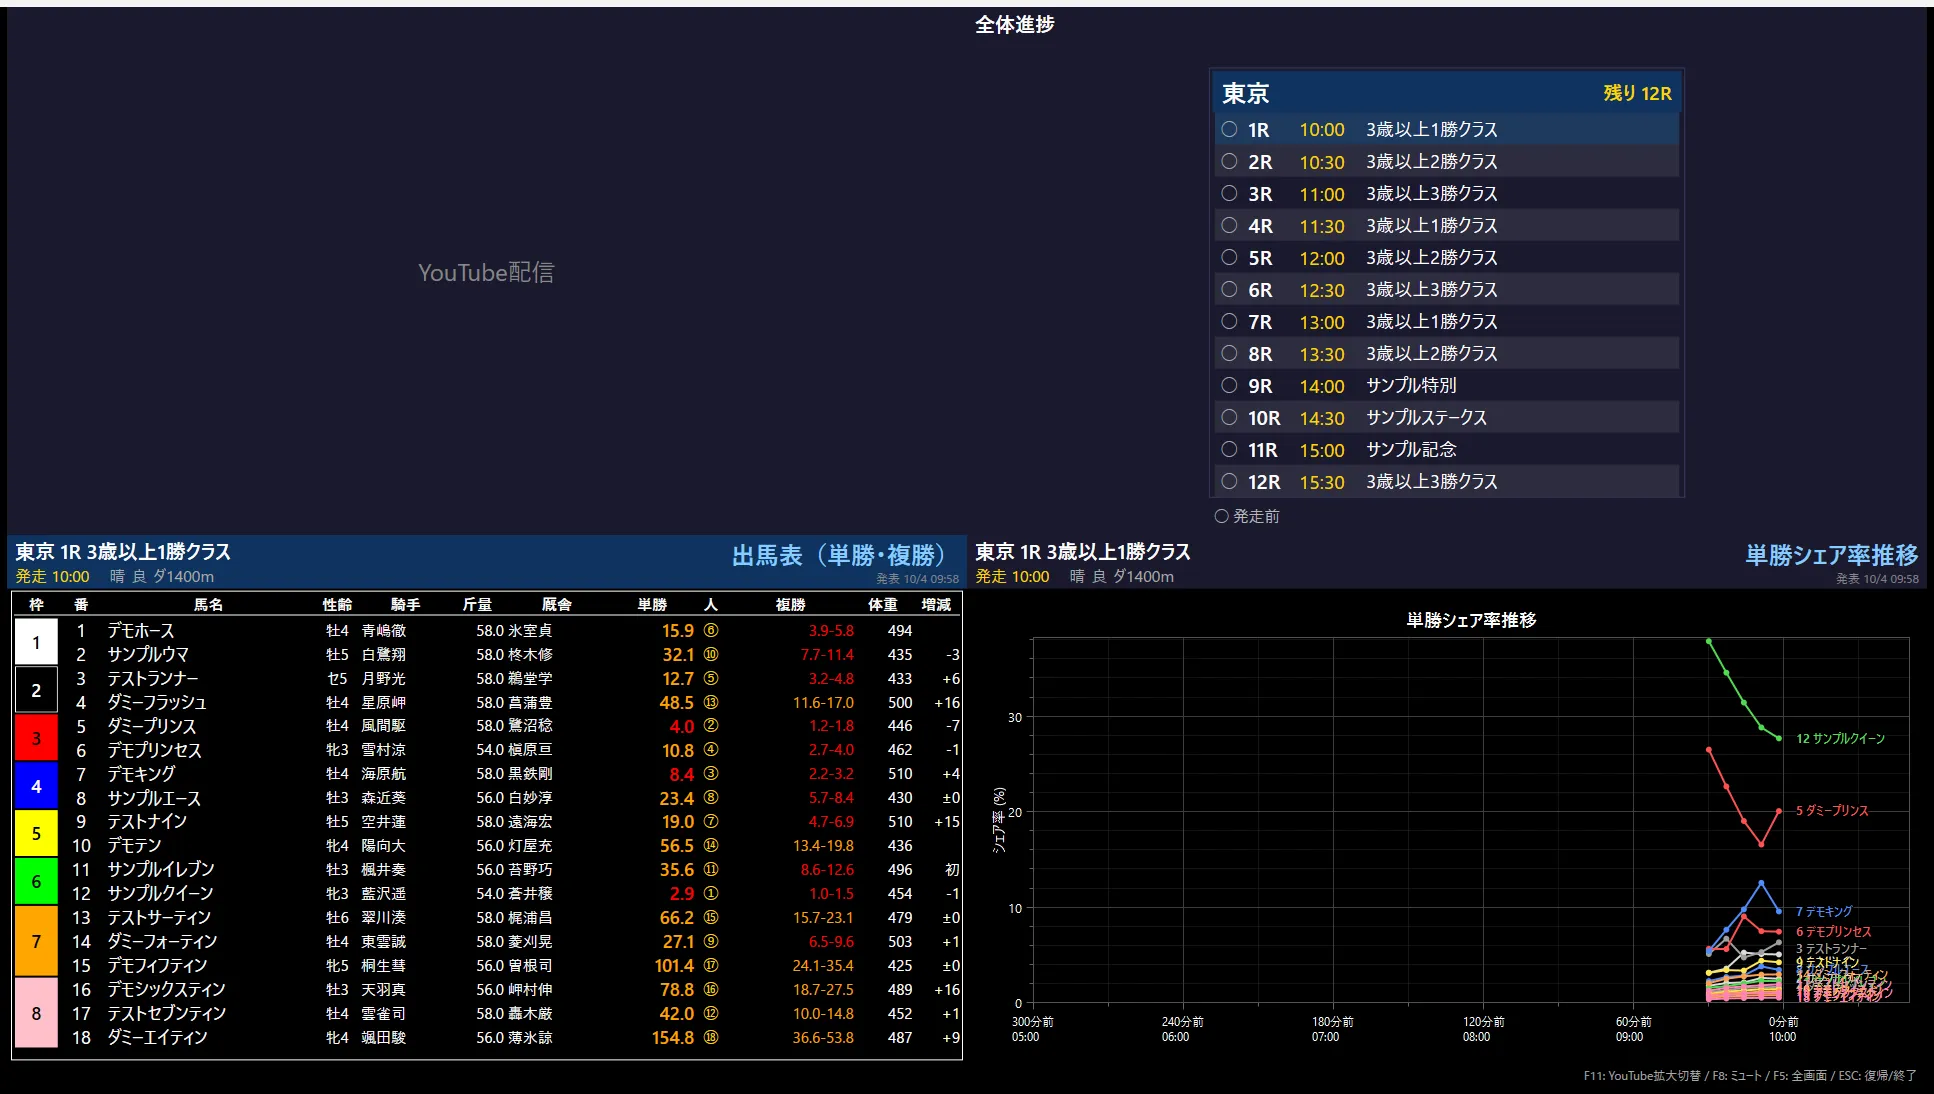Click the YouTube配信 placeholder area
The height and width of the screenshot is (1094, 1934).
(486, 272)
